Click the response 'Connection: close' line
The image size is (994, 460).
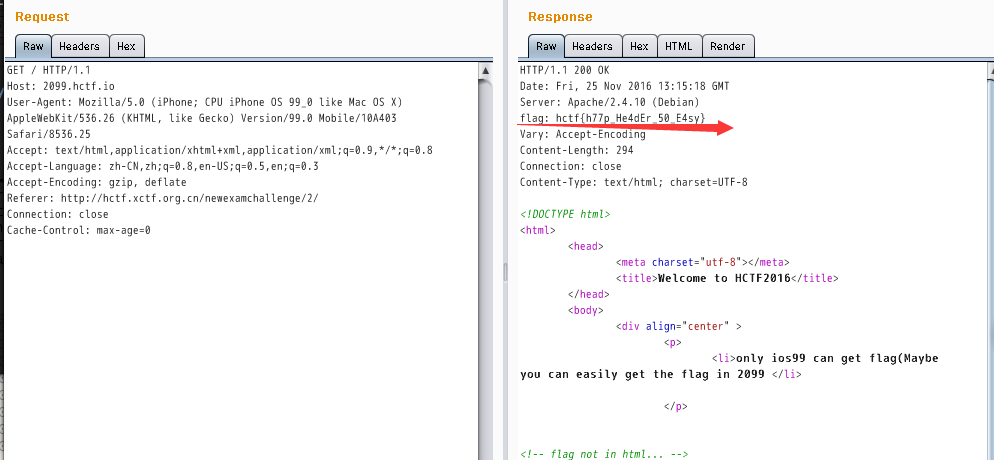click(571, 167)
